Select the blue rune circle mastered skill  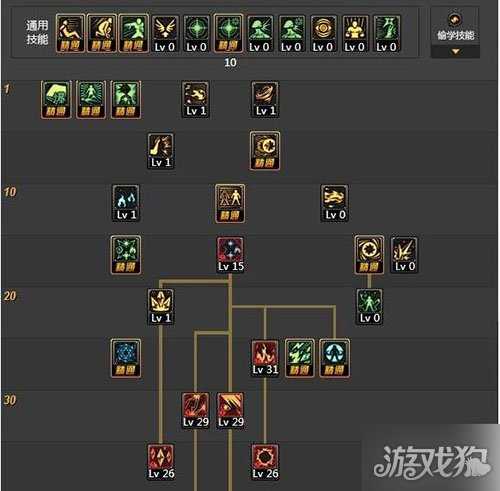click(126, 358)
